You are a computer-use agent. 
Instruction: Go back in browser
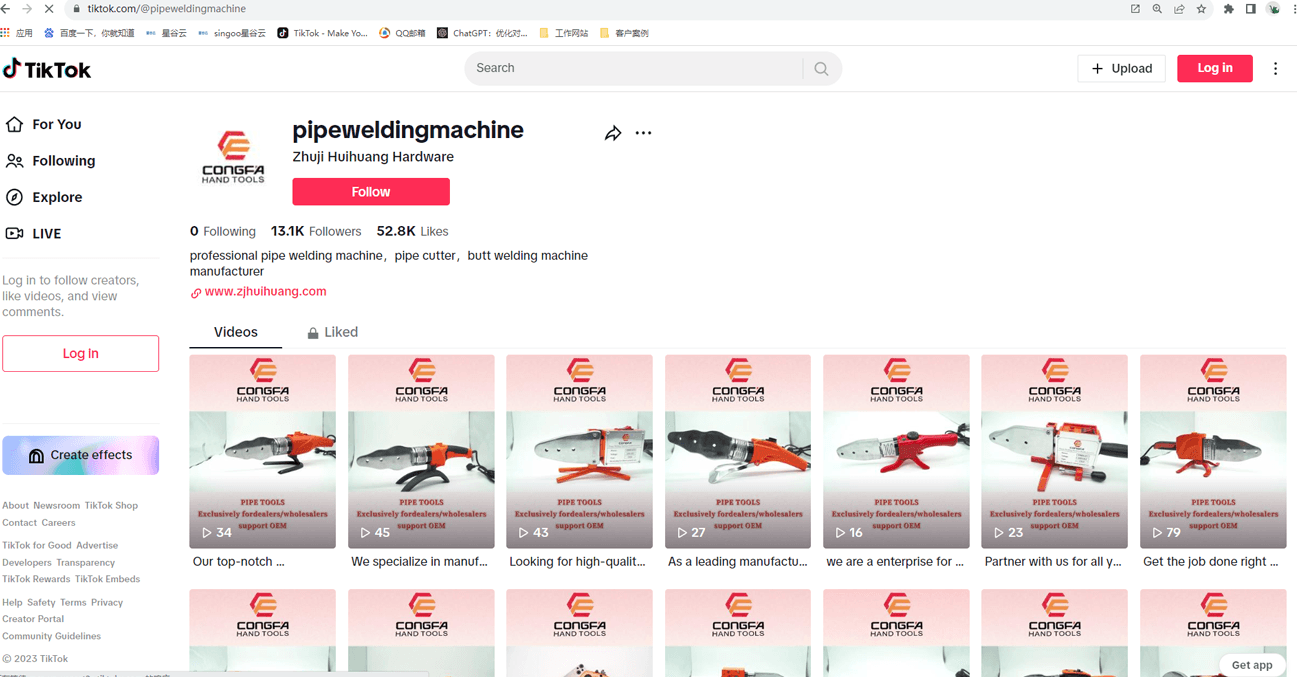pyautogui.click(x=6, y=9)
